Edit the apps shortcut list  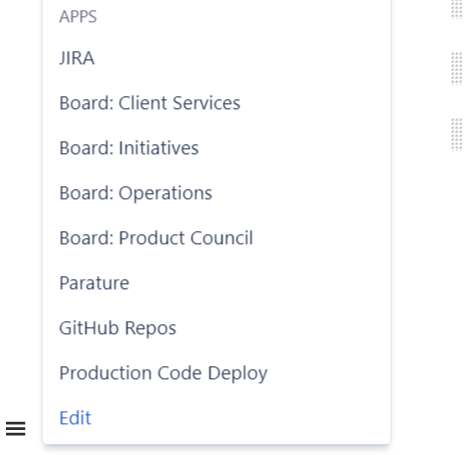75,418
